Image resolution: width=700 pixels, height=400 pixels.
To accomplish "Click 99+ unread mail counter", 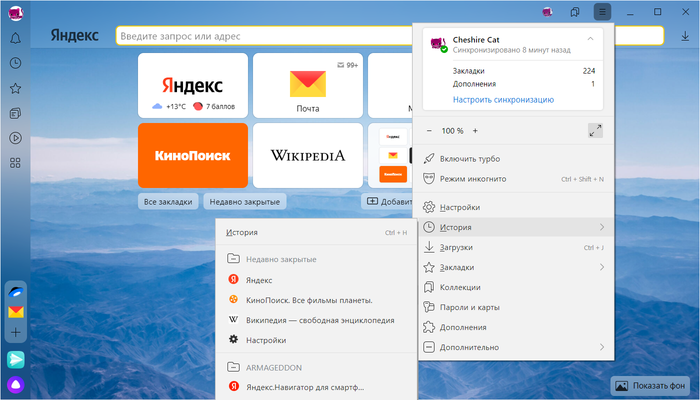I will point(347,65).
